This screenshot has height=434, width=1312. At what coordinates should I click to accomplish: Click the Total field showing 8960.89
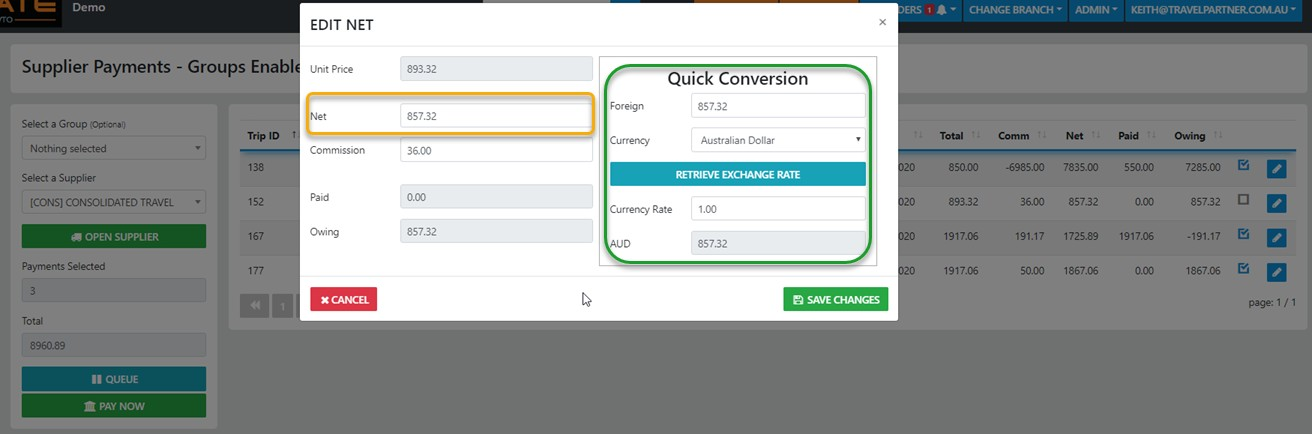pos(114,345)
